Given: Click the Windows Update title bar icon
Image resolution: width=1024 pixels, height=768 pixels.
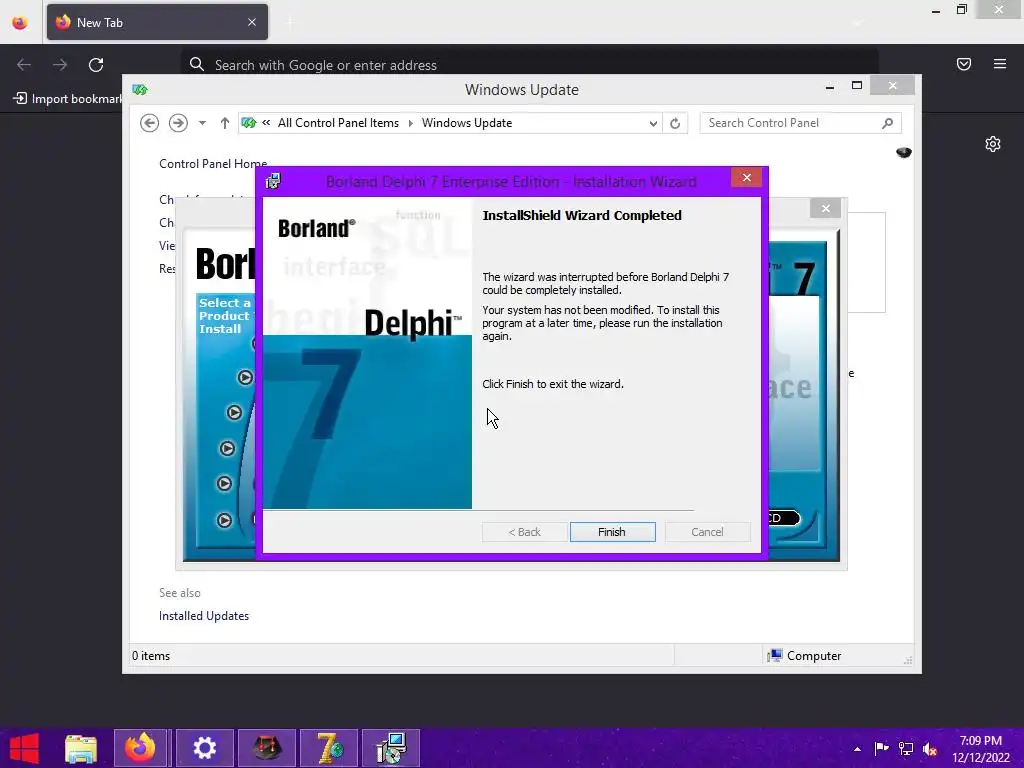Looking at the screenshot, I should 140,89.
